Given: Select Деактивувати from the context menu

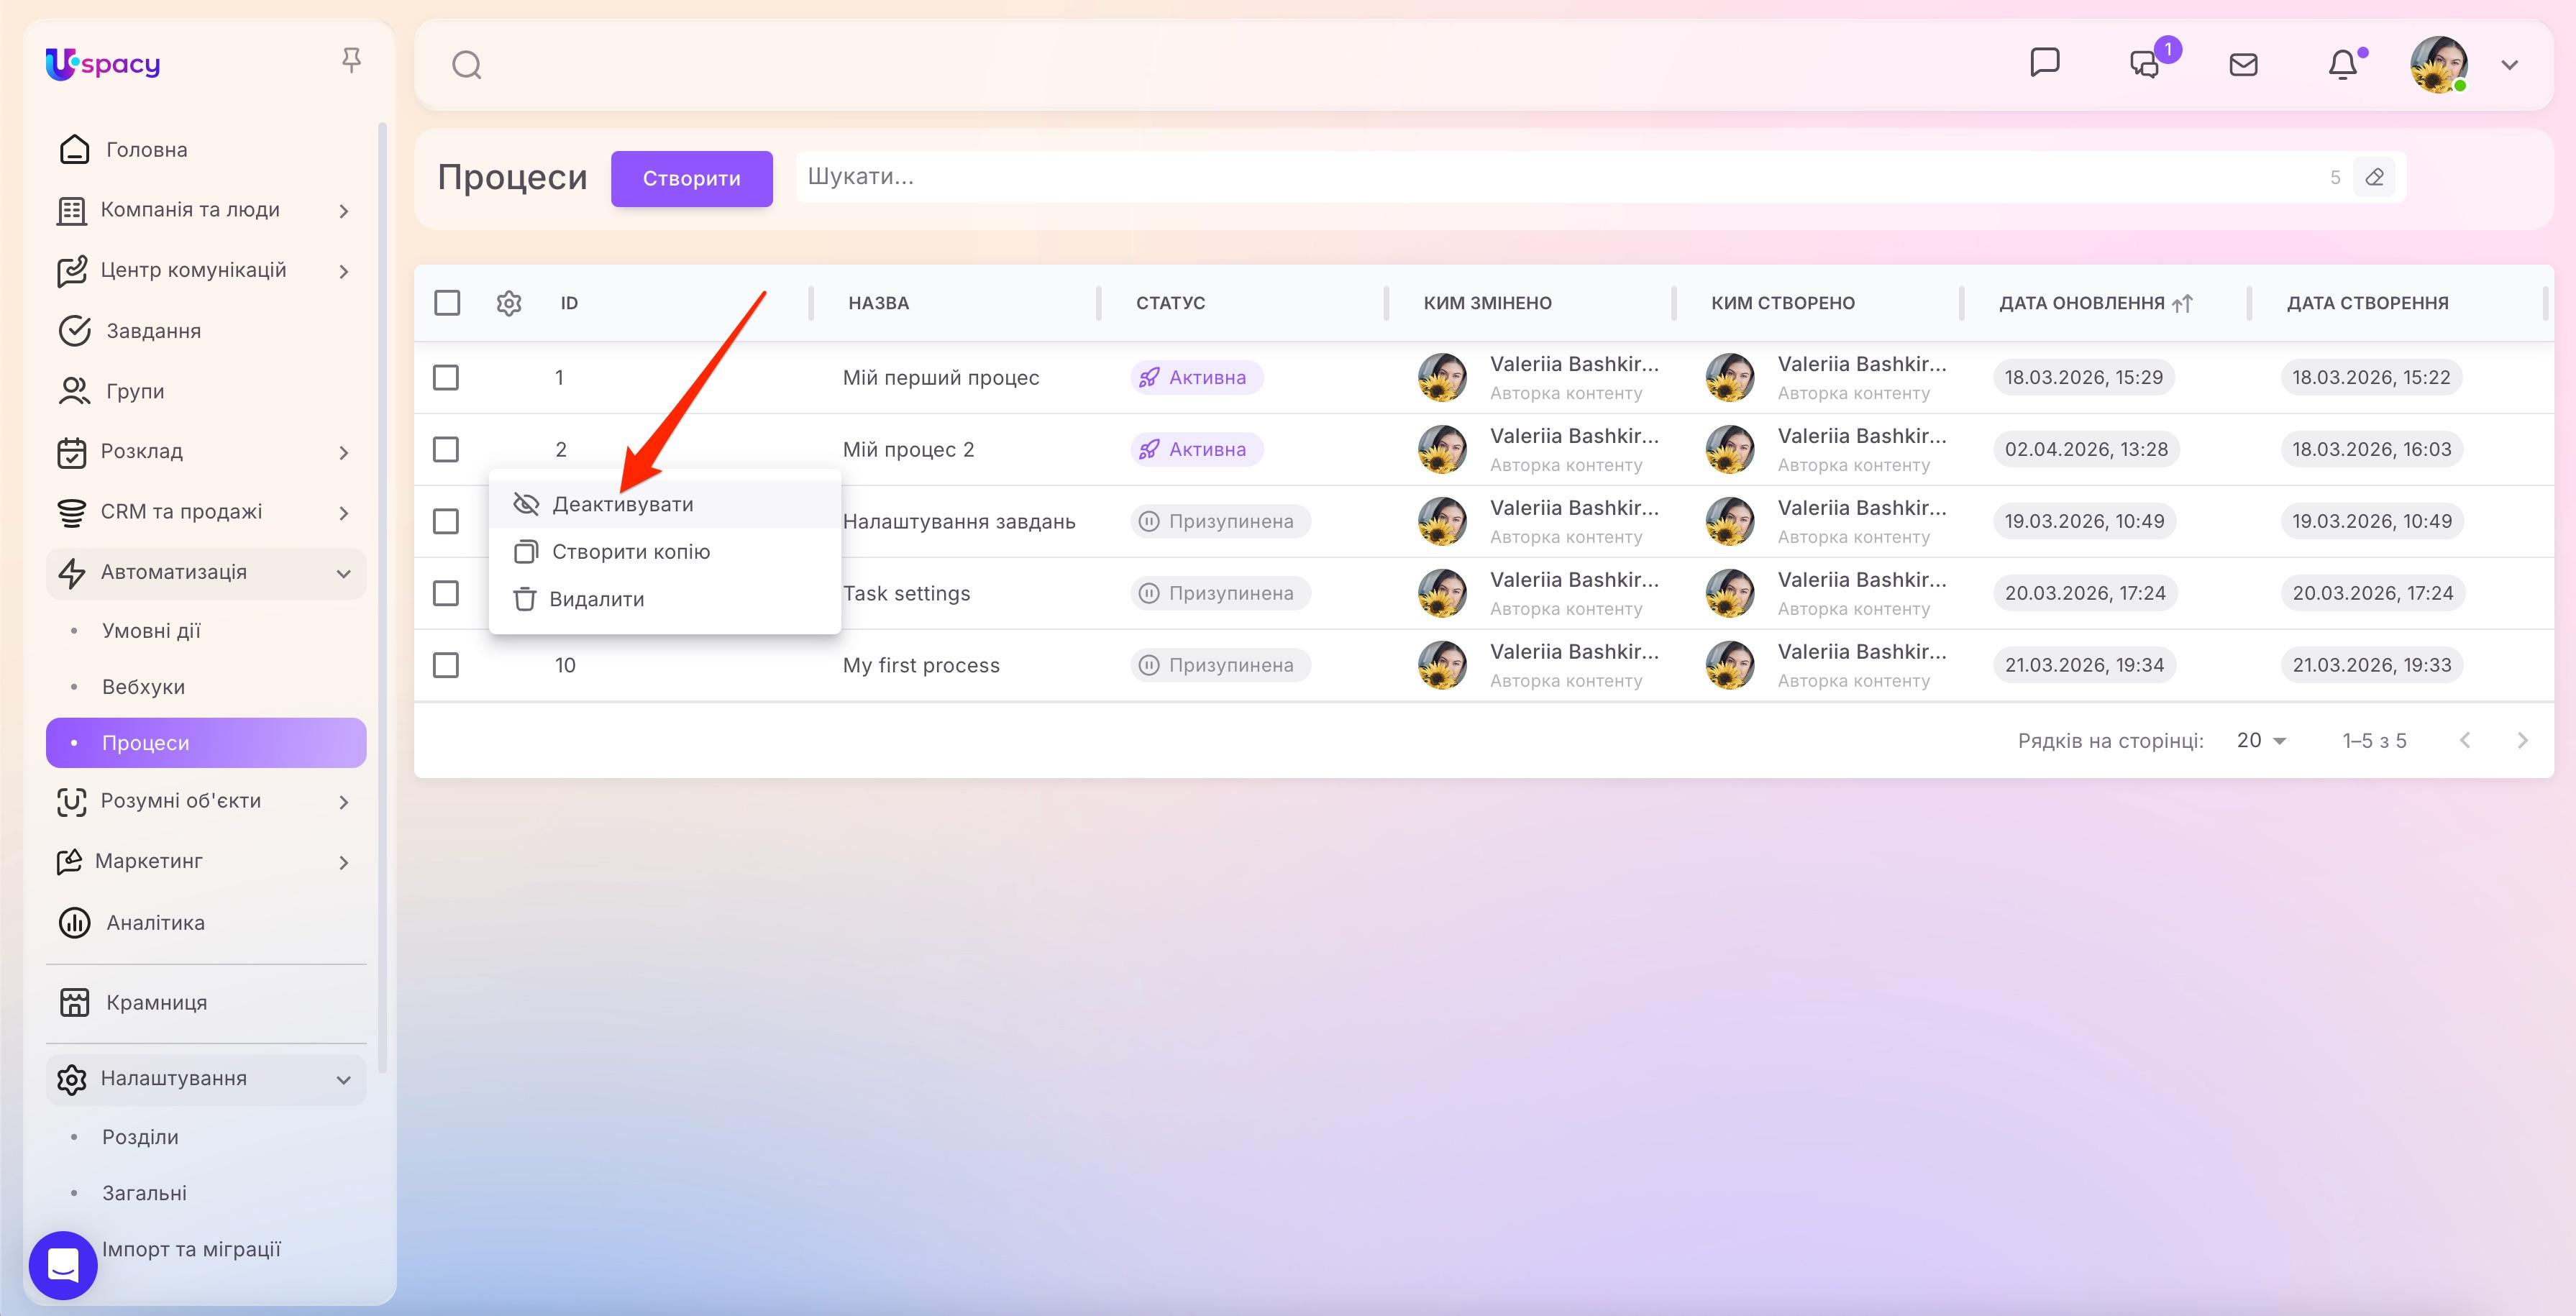Looking at the screenshot, I should point(623,503).
